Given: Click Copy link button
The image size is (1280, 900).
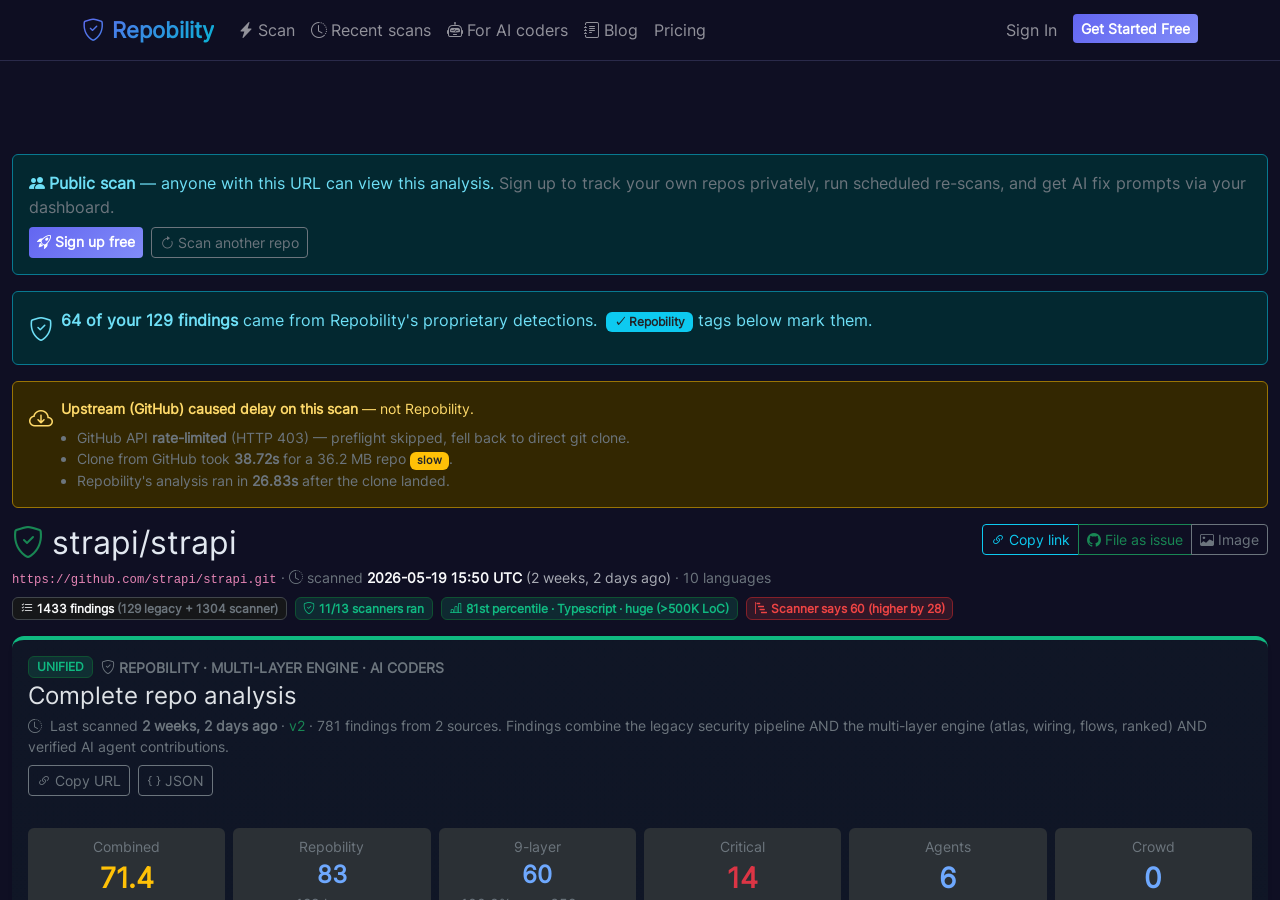Looking at the screenshot, I should [x=1030, y=539].
